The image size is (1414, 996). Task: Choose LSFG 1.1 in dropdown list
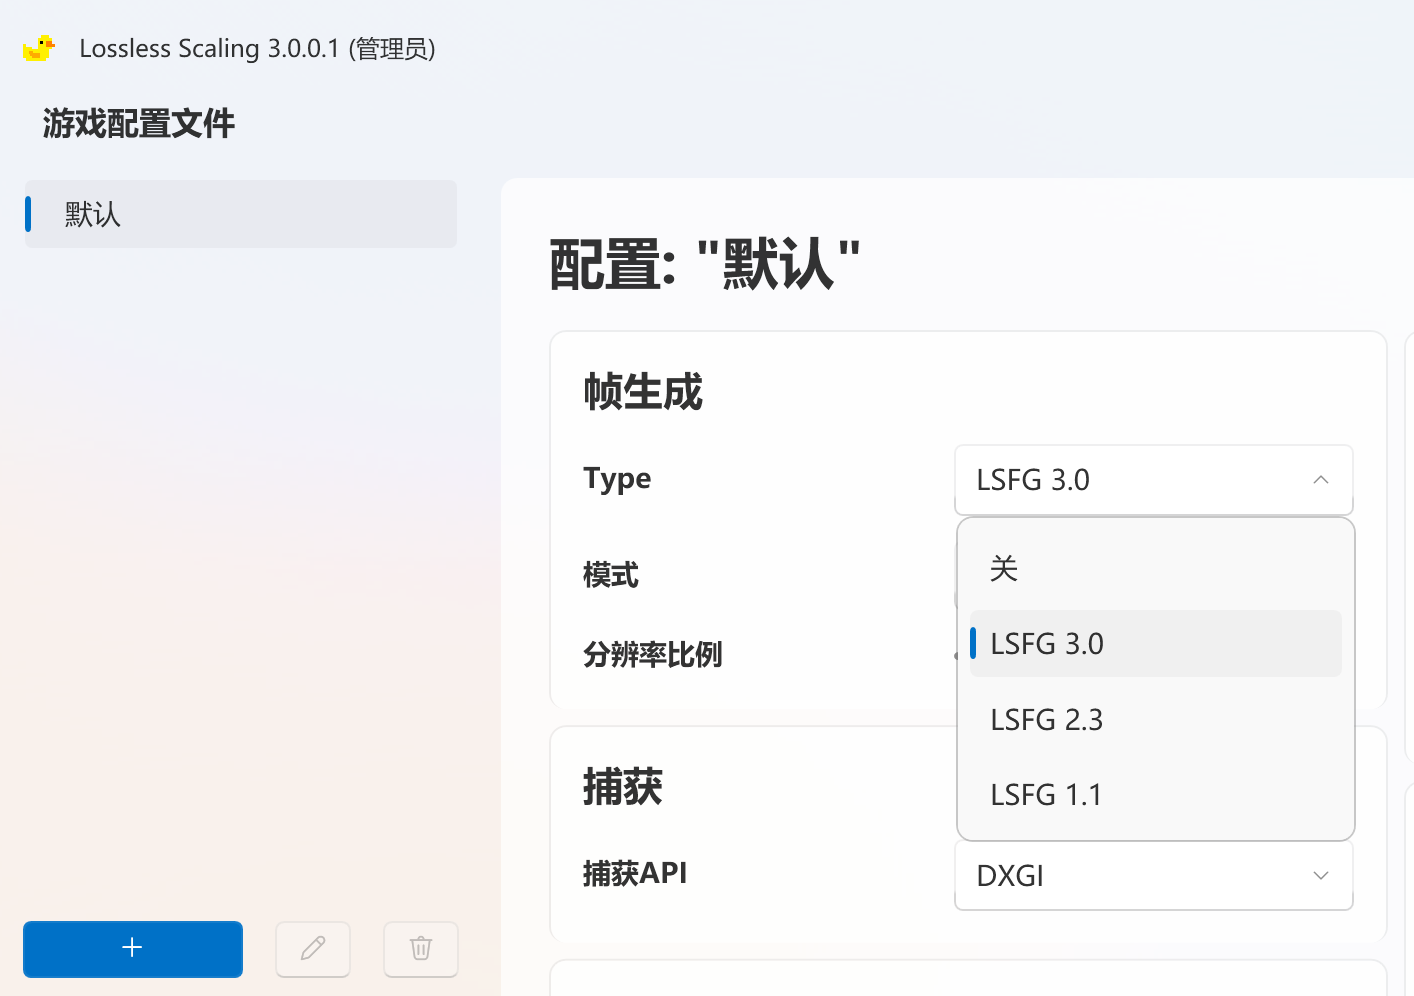pyautogui.click(x=1156, y=795)
